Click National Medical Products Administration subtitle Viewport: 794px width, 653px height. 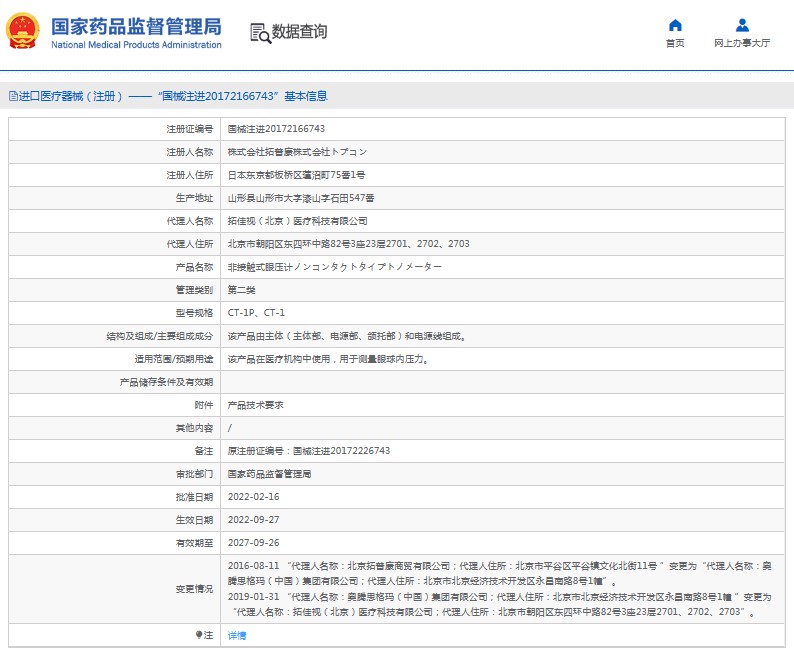136,45
